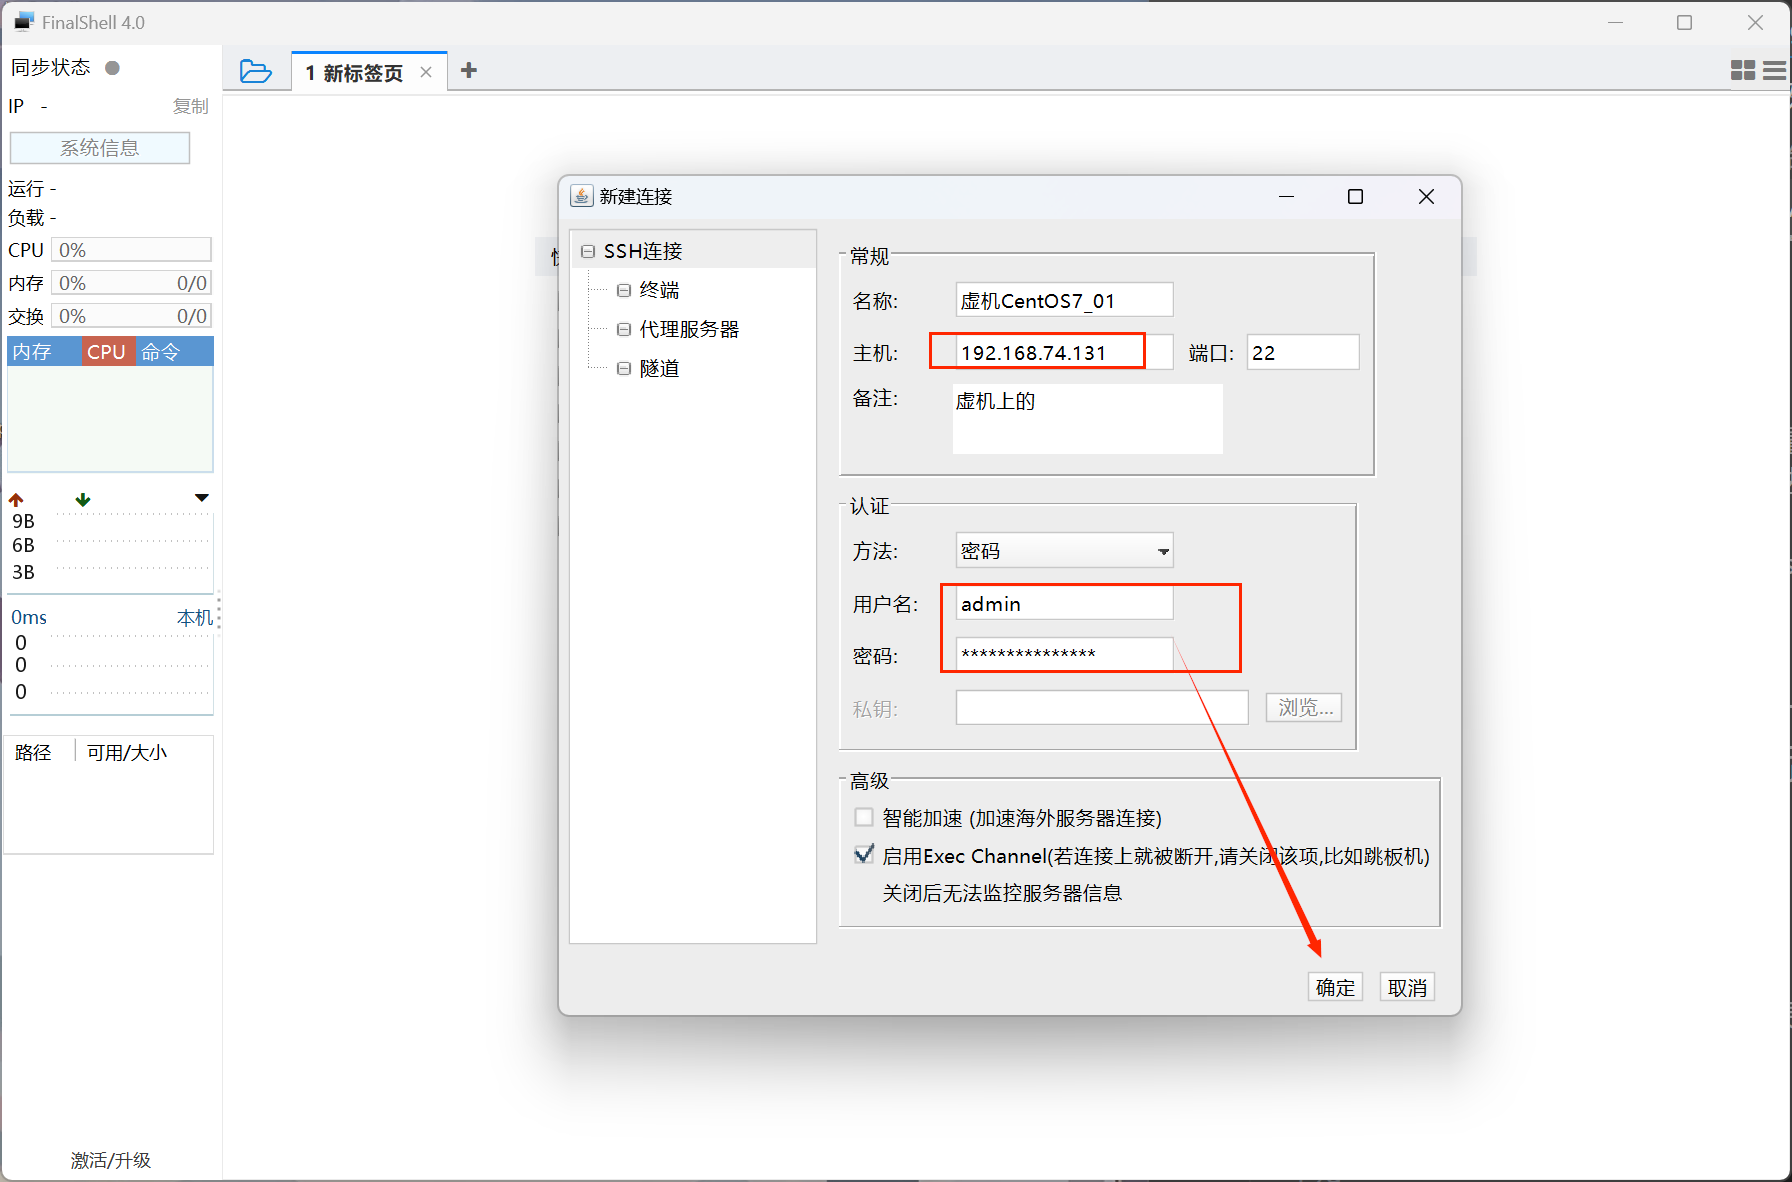
Task: Select the 命令 tab in process panel
Action: (160, 352)
